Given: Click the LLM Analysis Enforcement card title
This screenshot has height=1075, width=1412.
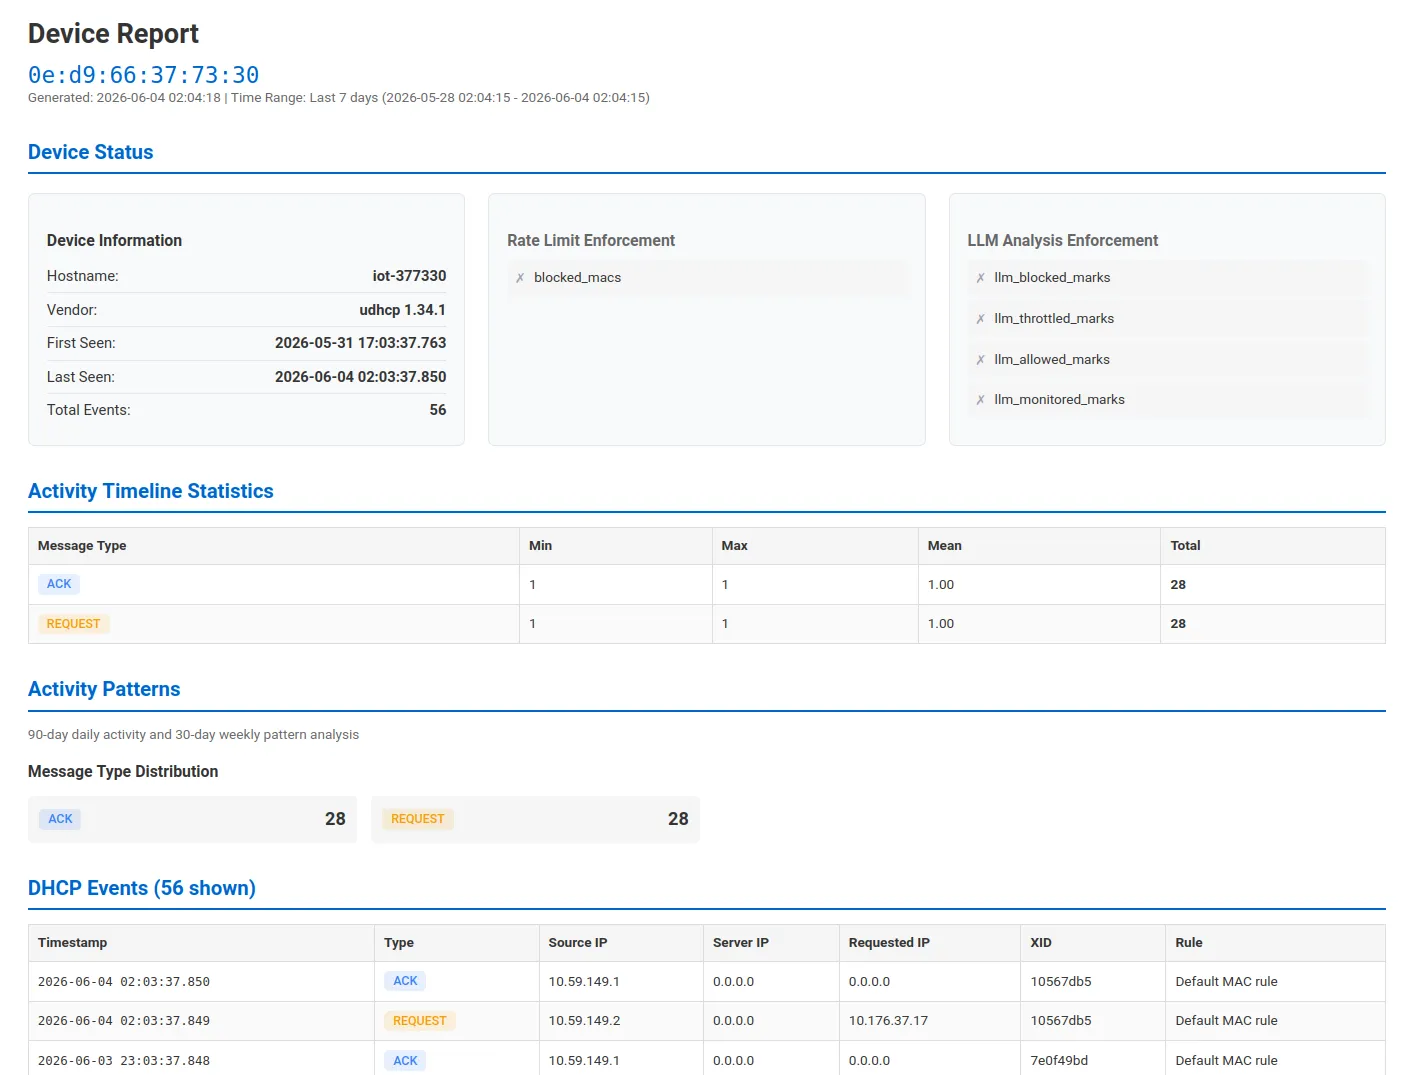Looking at the screenshot, I should point(1062,241).
